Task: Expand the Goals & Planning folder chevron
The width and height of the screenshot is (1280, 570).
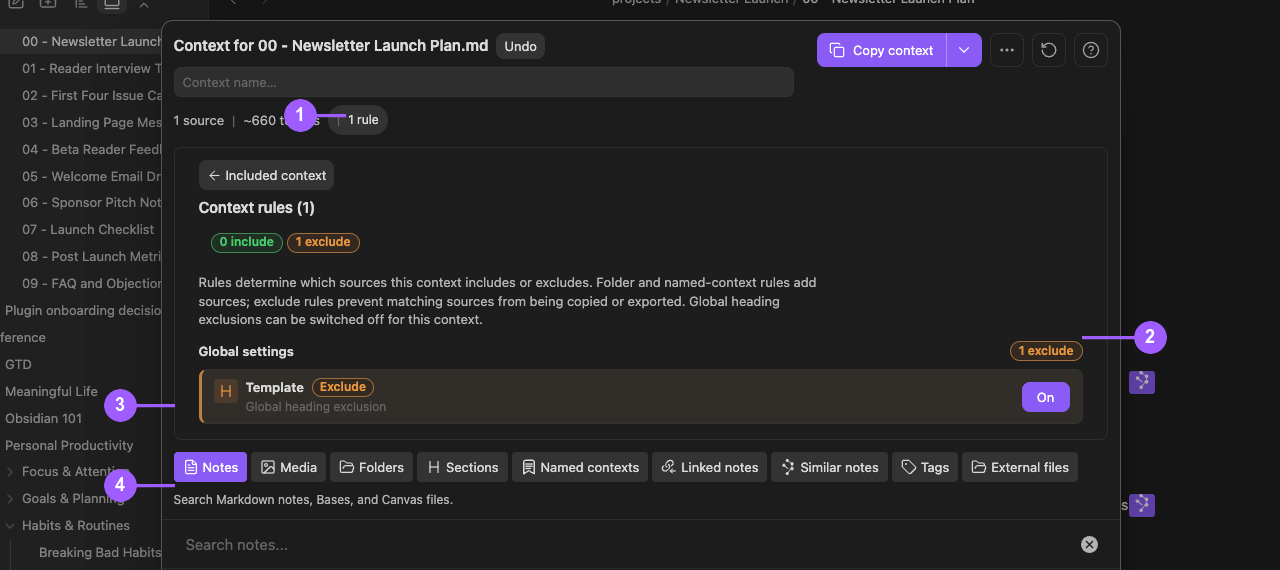Action: (10, 499)
